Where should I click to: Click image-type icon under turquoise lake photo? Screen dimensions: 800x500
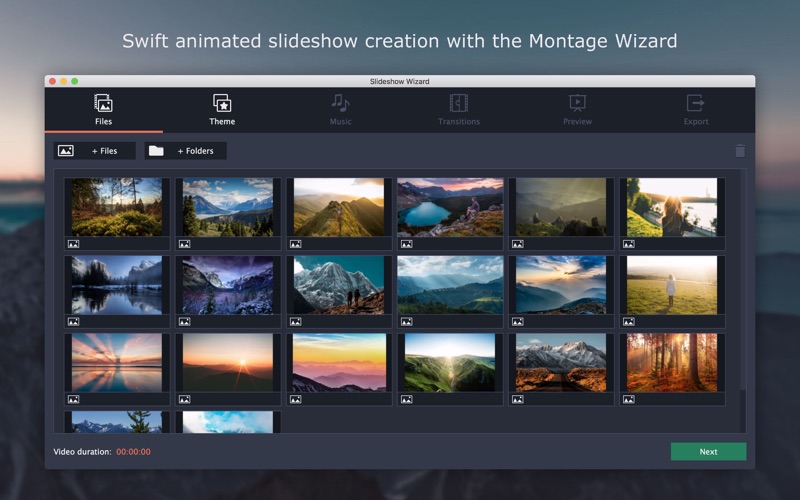click(407, 244)
